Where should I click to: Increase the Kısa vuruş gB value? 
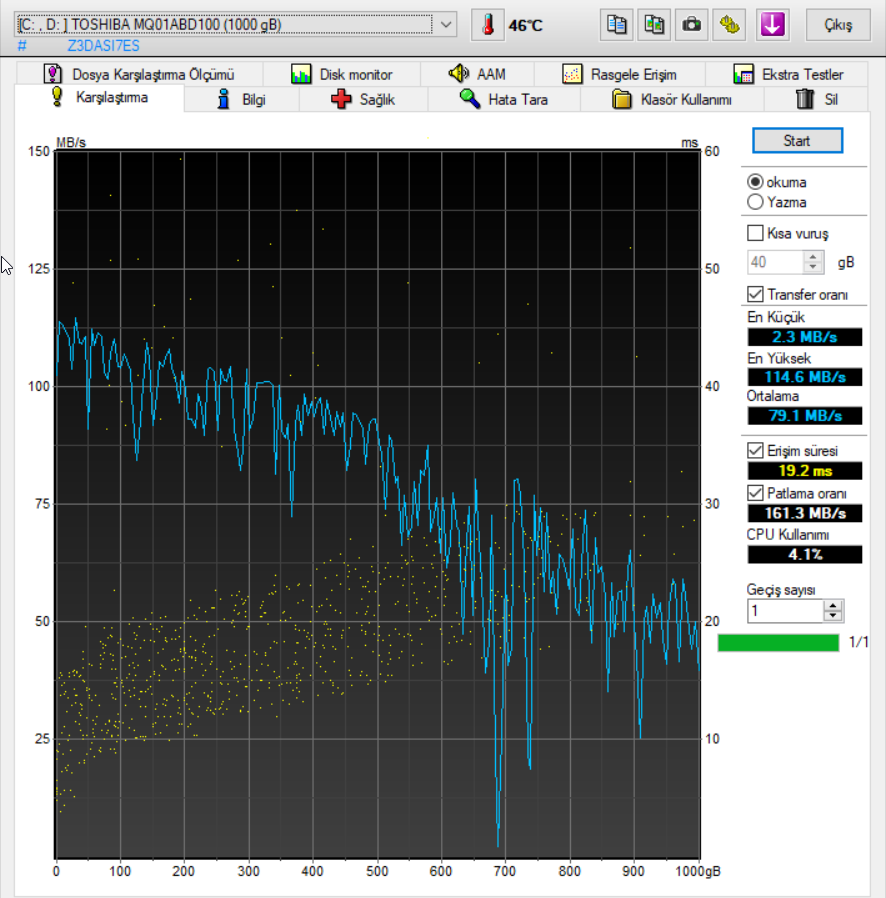tap(813, 257)
